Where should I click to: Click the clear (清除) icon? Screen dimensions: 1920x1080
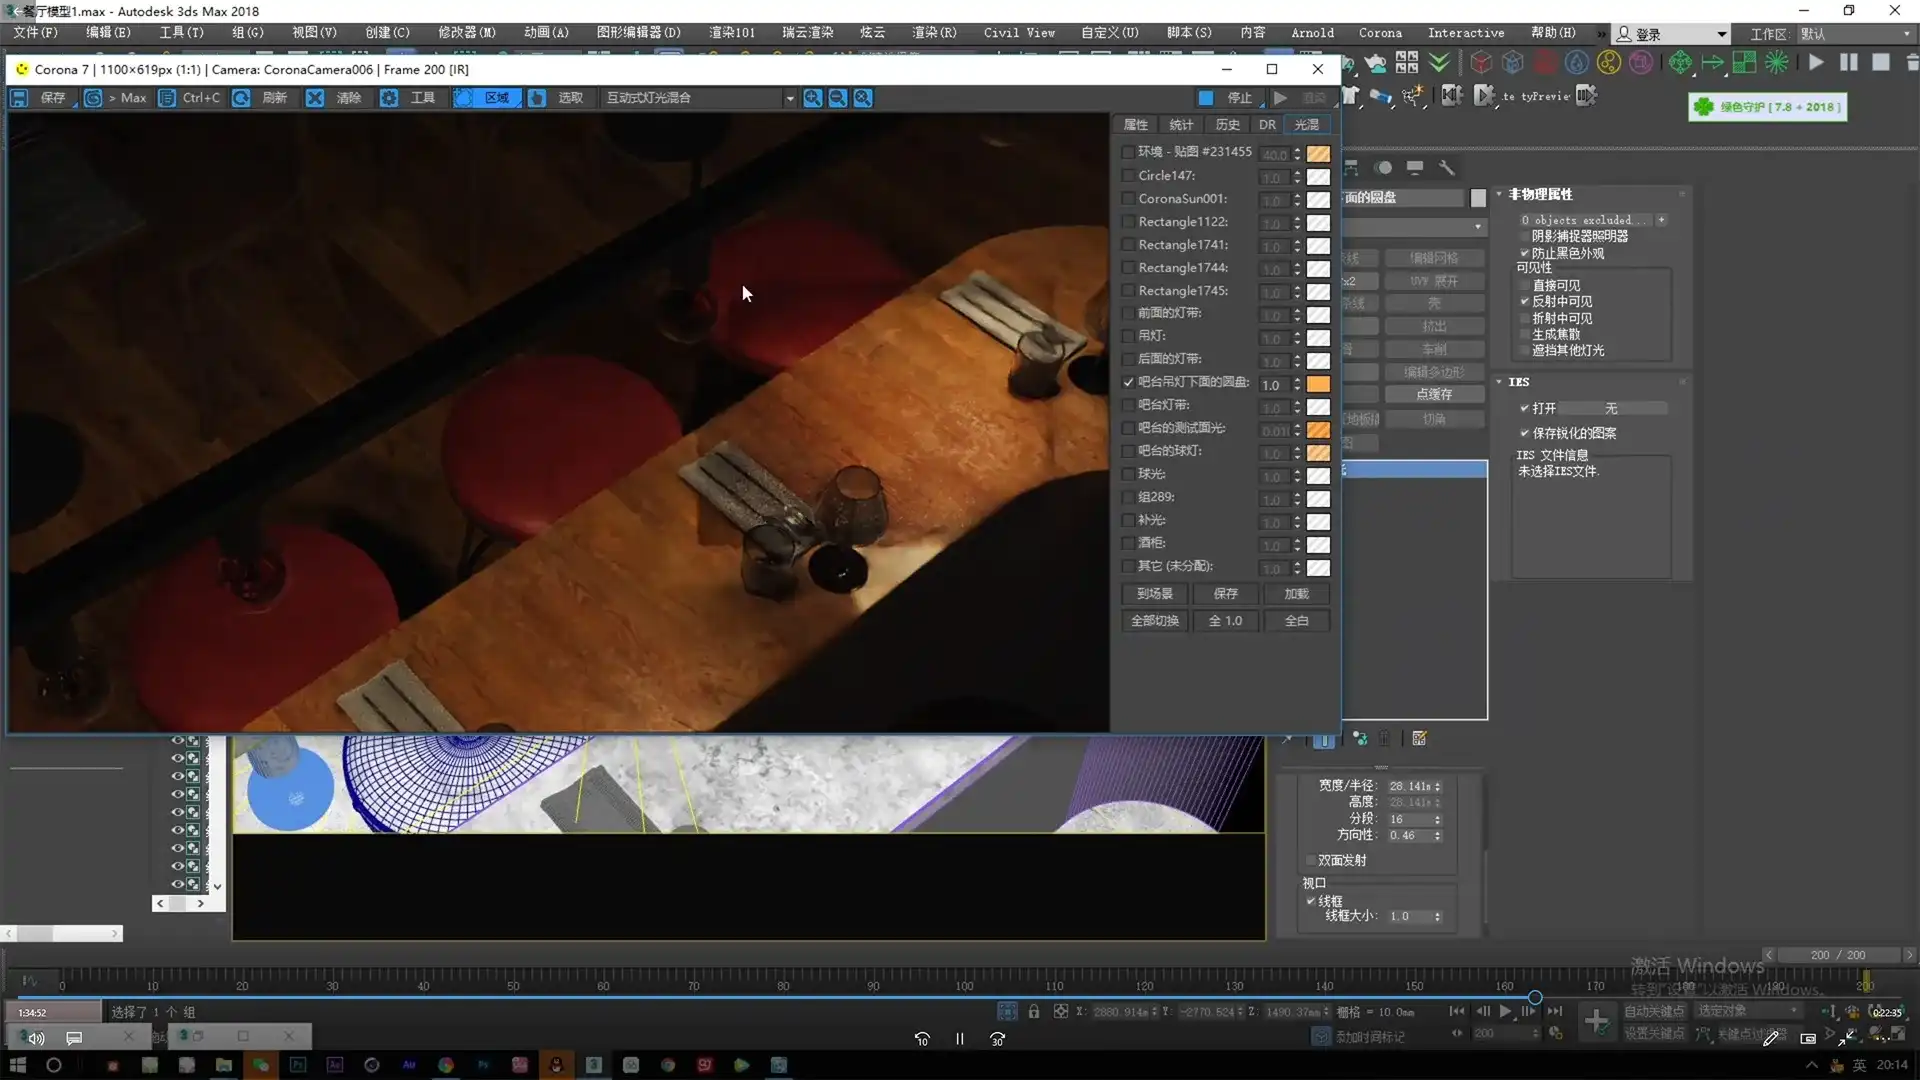point(315,98)
